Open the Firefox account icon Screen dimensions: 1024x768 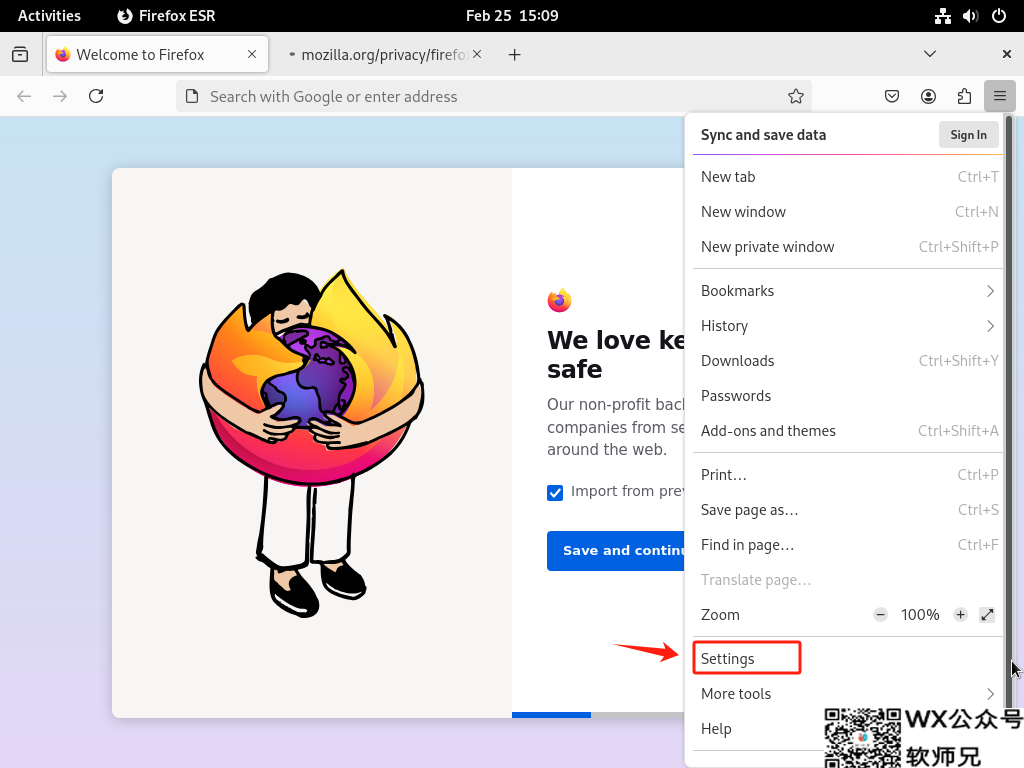tap(928, 97)
